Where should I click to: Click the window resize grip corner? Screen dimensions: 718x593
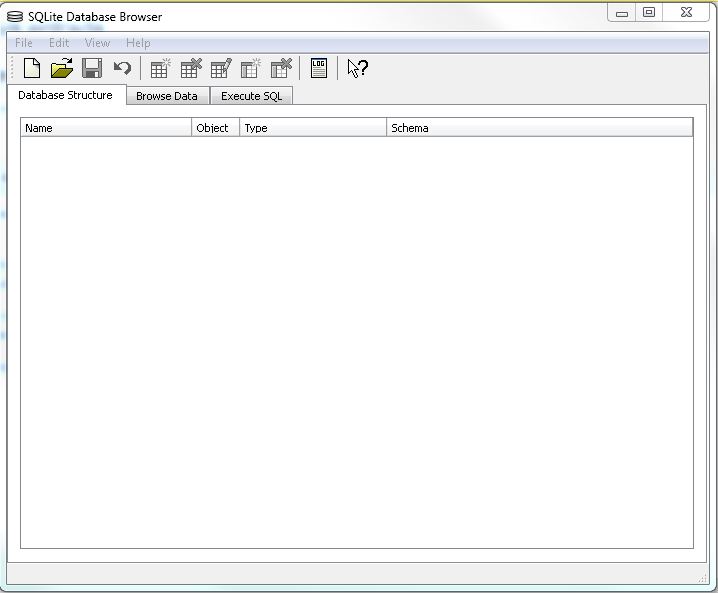click(703, 579)
